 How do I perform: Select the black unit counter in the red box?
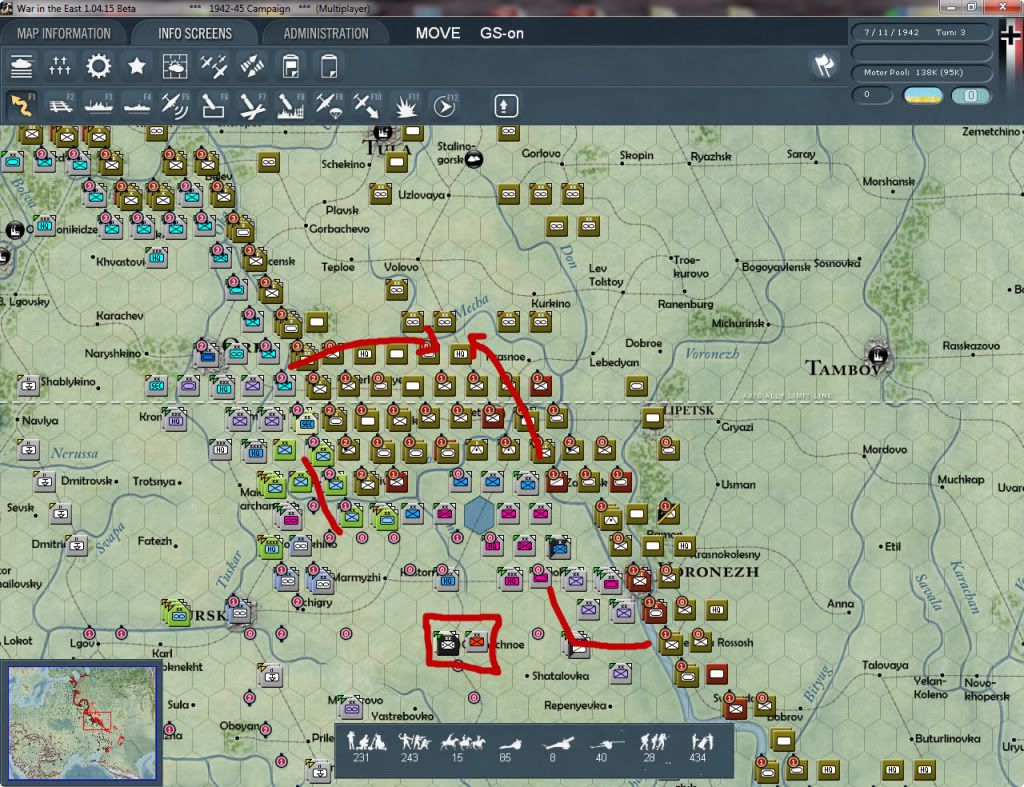click(447, 643)
